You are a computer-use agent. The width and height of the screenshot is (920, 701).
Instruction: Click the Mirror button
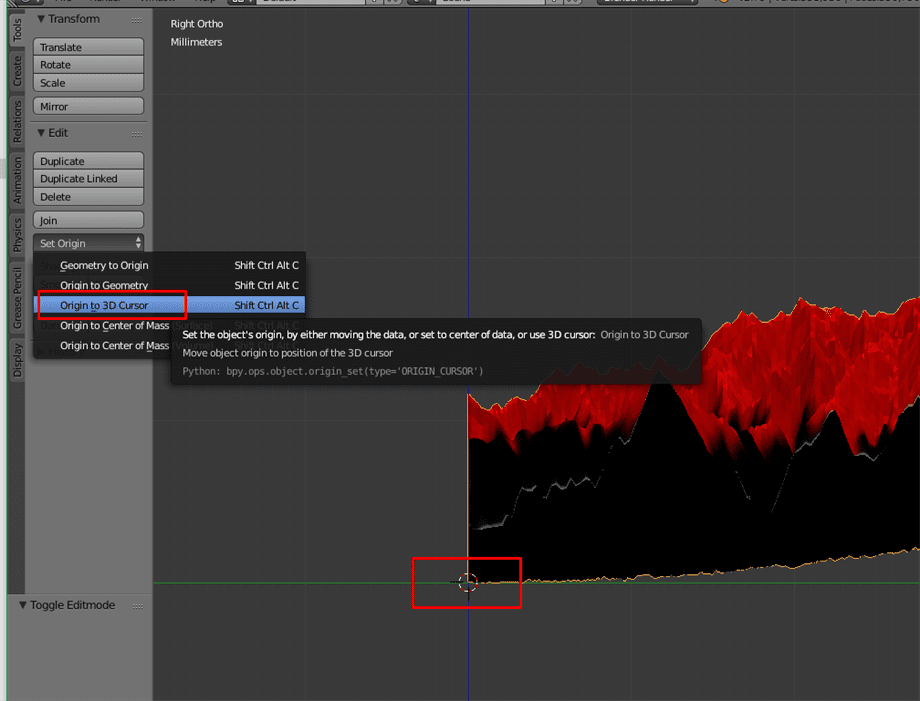89,106
